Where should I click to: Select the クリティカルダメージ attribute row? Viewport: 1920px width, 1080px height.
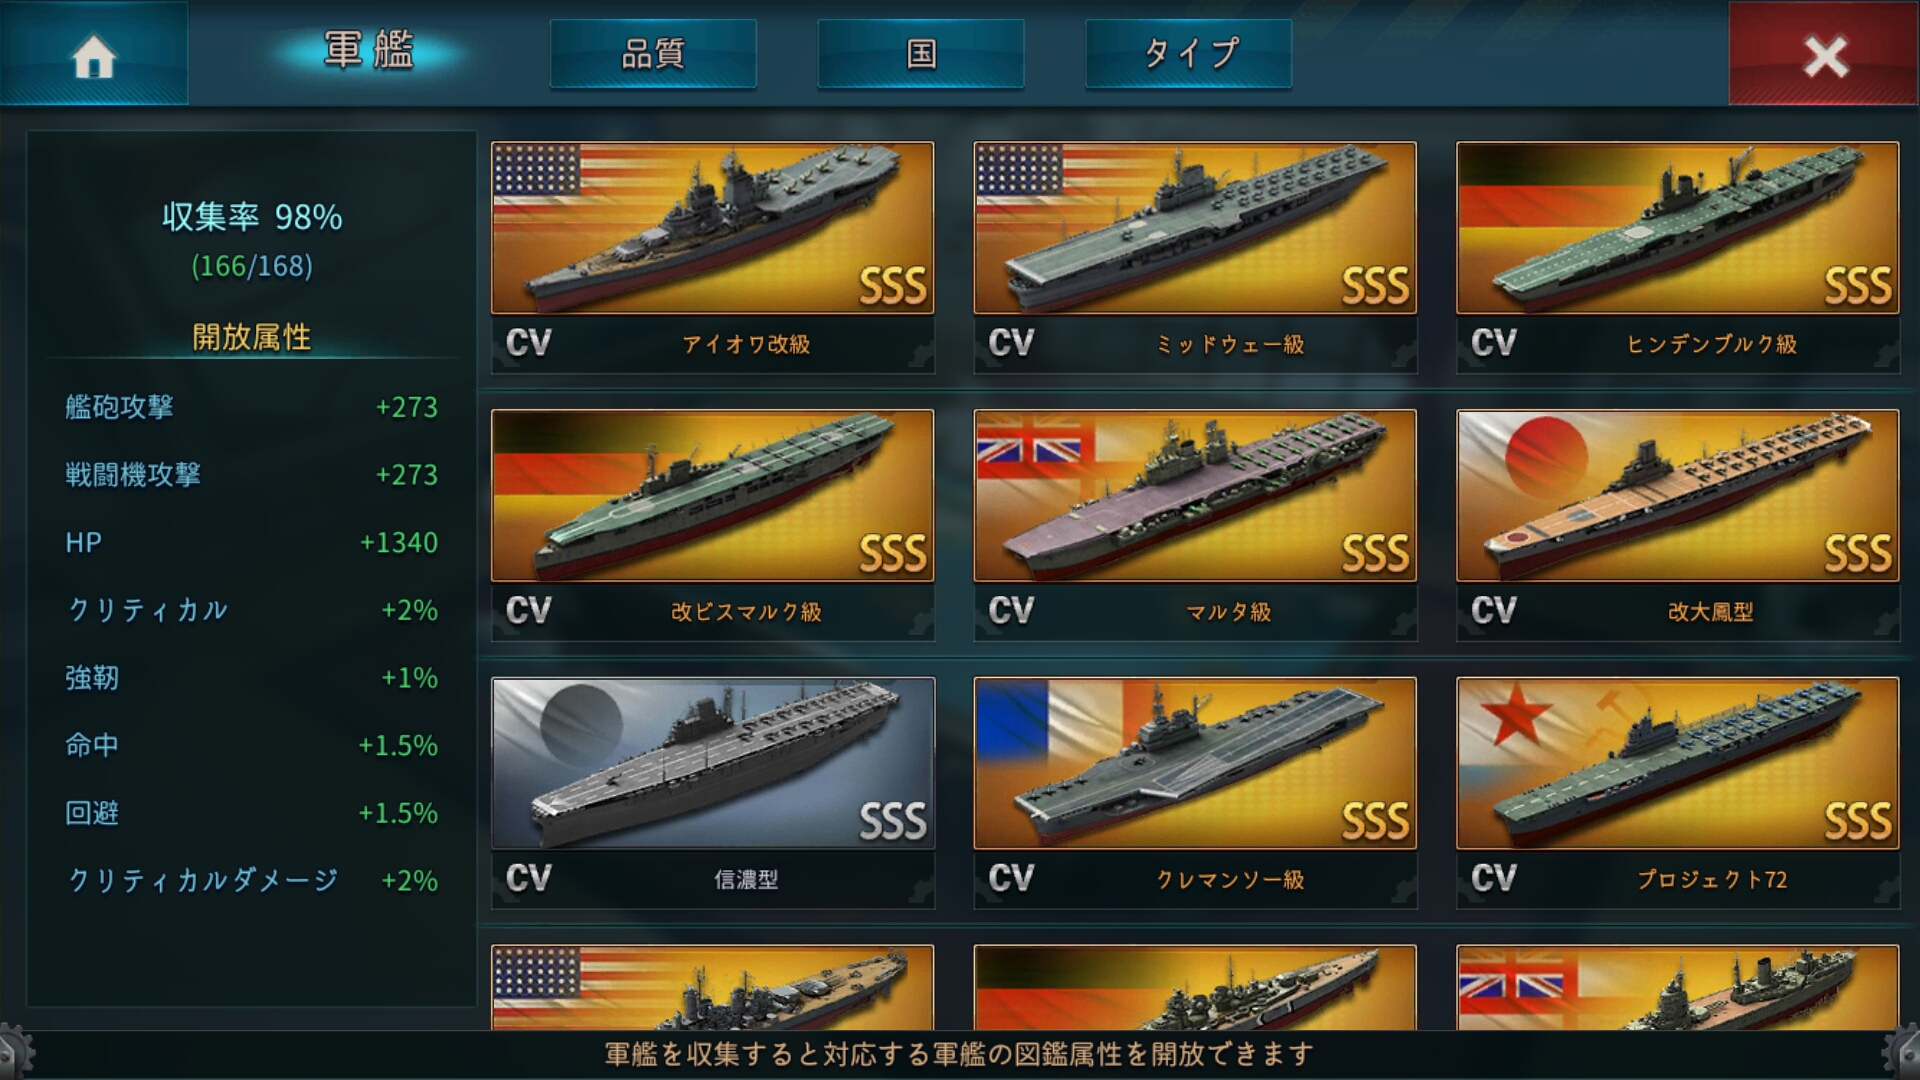coord(252,880)
